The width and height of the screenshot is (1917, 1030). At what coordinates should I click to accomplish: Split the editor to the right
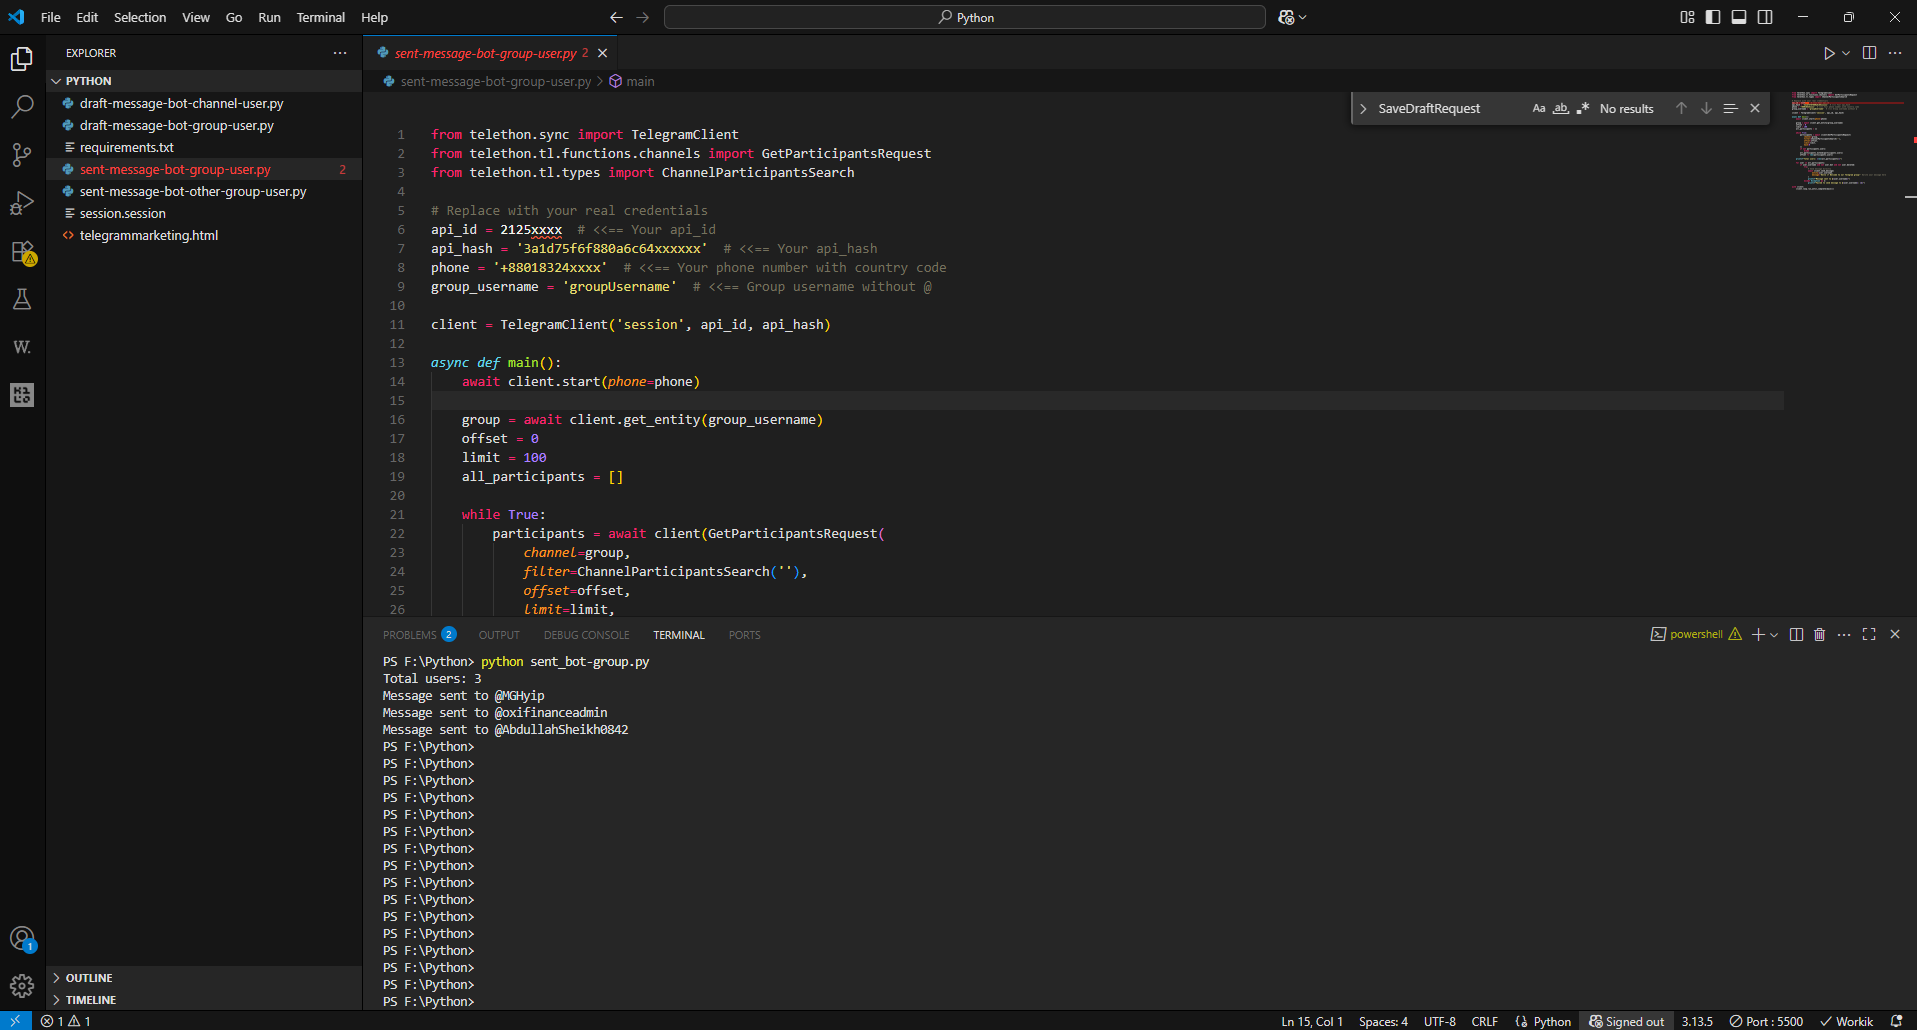click(1869, 53)
